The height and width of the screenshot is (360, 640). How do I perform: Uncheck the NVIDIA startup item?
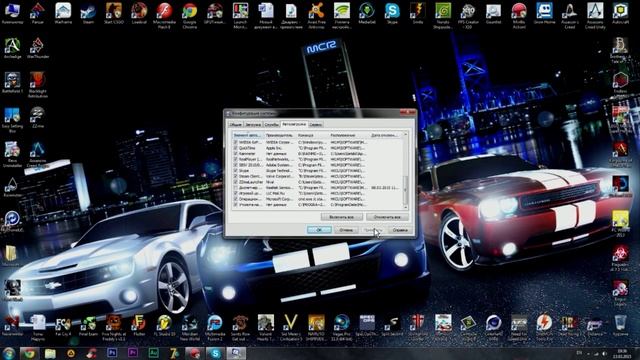(236, 142)
